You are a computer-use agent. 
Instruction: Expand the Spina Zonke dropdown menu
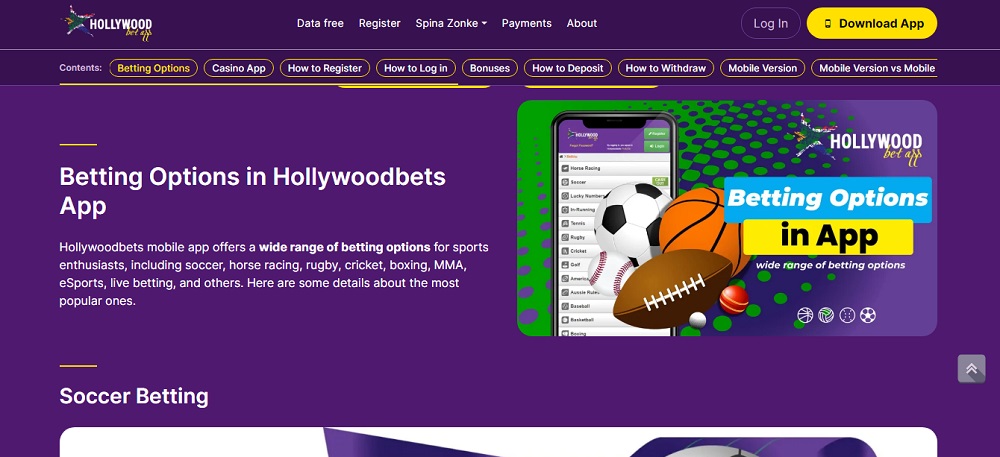tap(451, 23)
